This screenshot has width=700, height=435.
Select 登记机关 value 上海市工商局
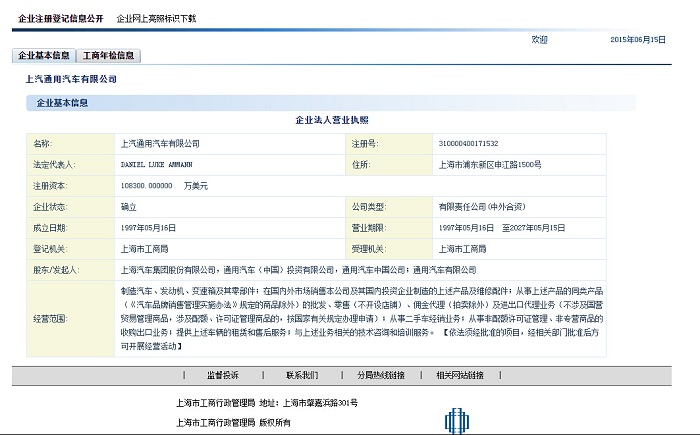(x=144, y=249)
